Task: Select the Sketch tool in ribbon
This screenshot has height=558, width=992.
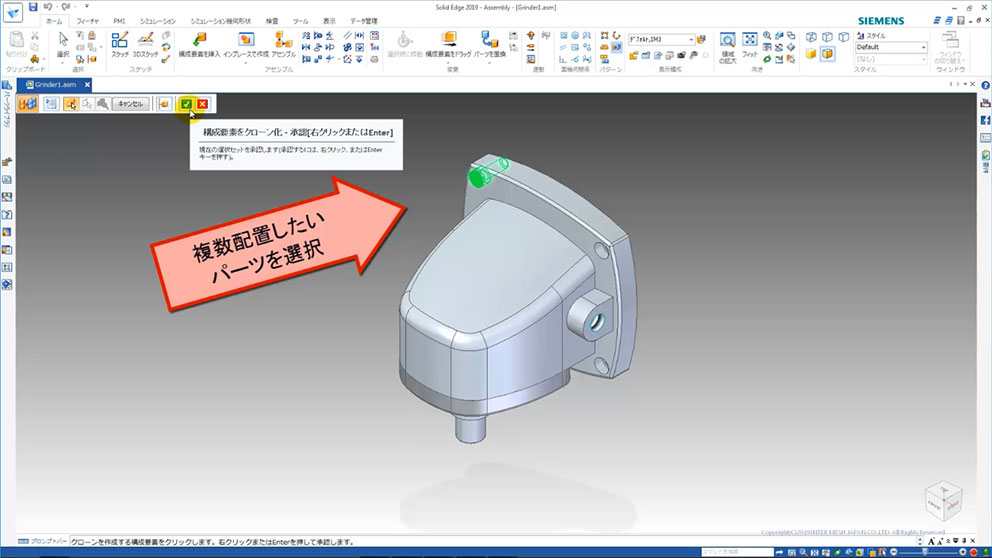Action: pyautogui.click(x=120, y=43)
